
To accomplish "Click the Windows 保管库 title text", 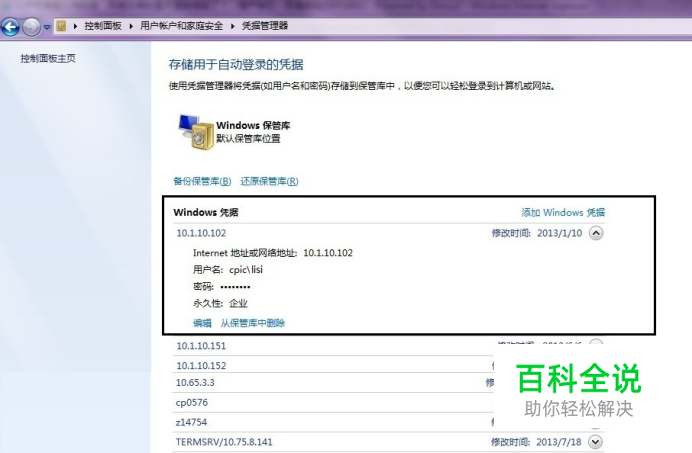I will 253,125.
